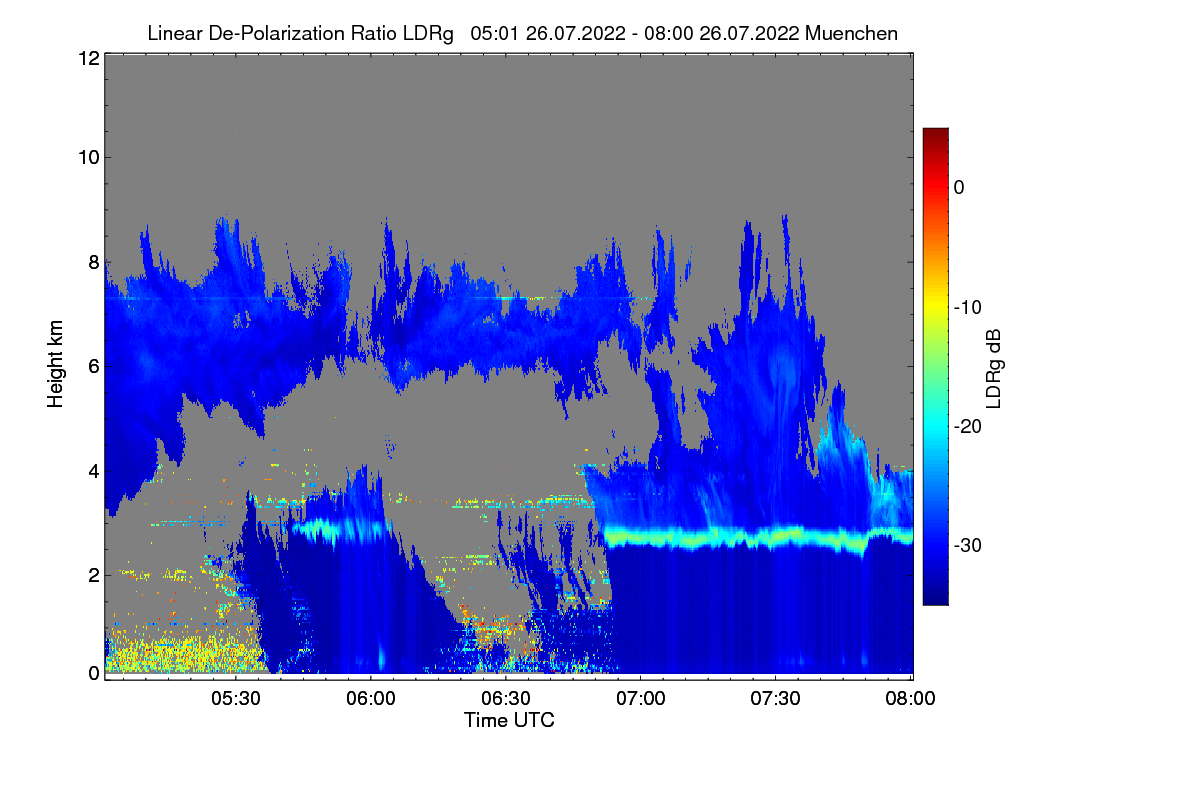The height and width of the screenshot is (800, 1200).
Task: Click the 'LDRg dB' colorbar label
Action: [x=993, y=367]
